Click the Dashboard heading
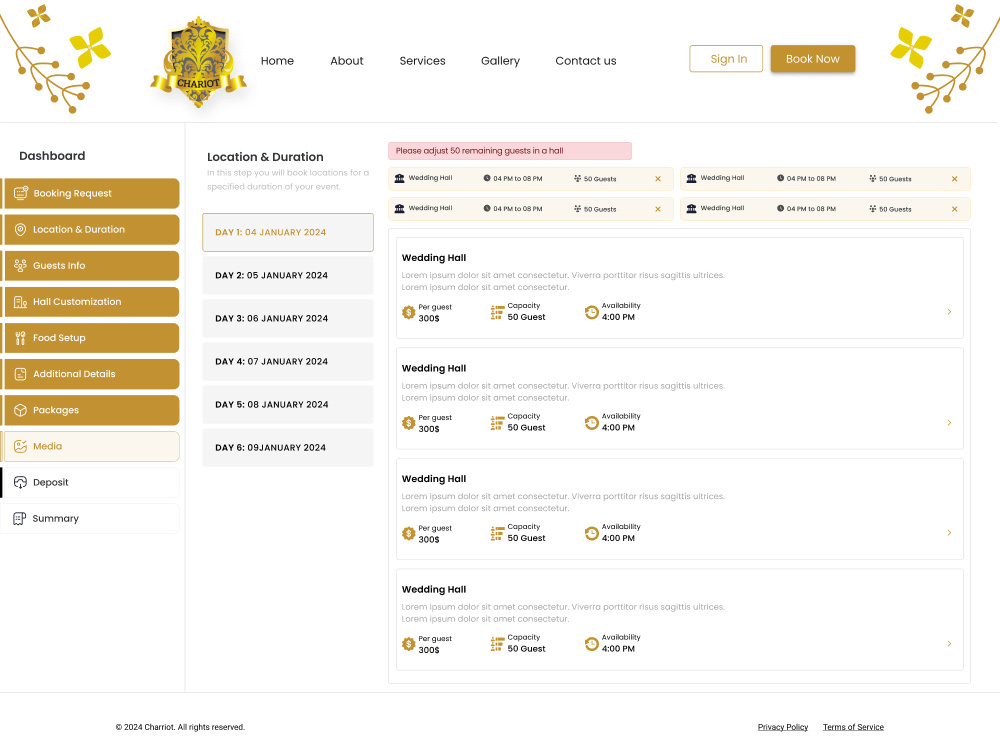This screenshot has height=750, width=1000. pyautogui.click(x=52, y=156)
